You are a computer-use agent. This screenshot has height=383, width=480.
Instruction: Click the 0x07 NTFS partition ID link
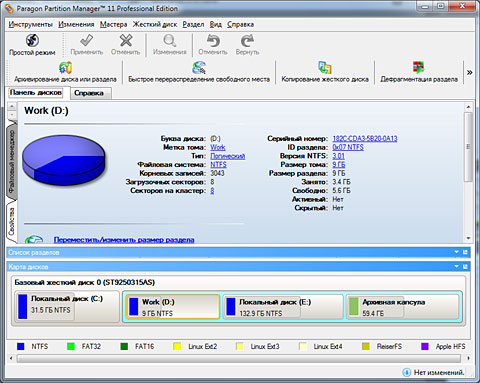pos(348,147)
